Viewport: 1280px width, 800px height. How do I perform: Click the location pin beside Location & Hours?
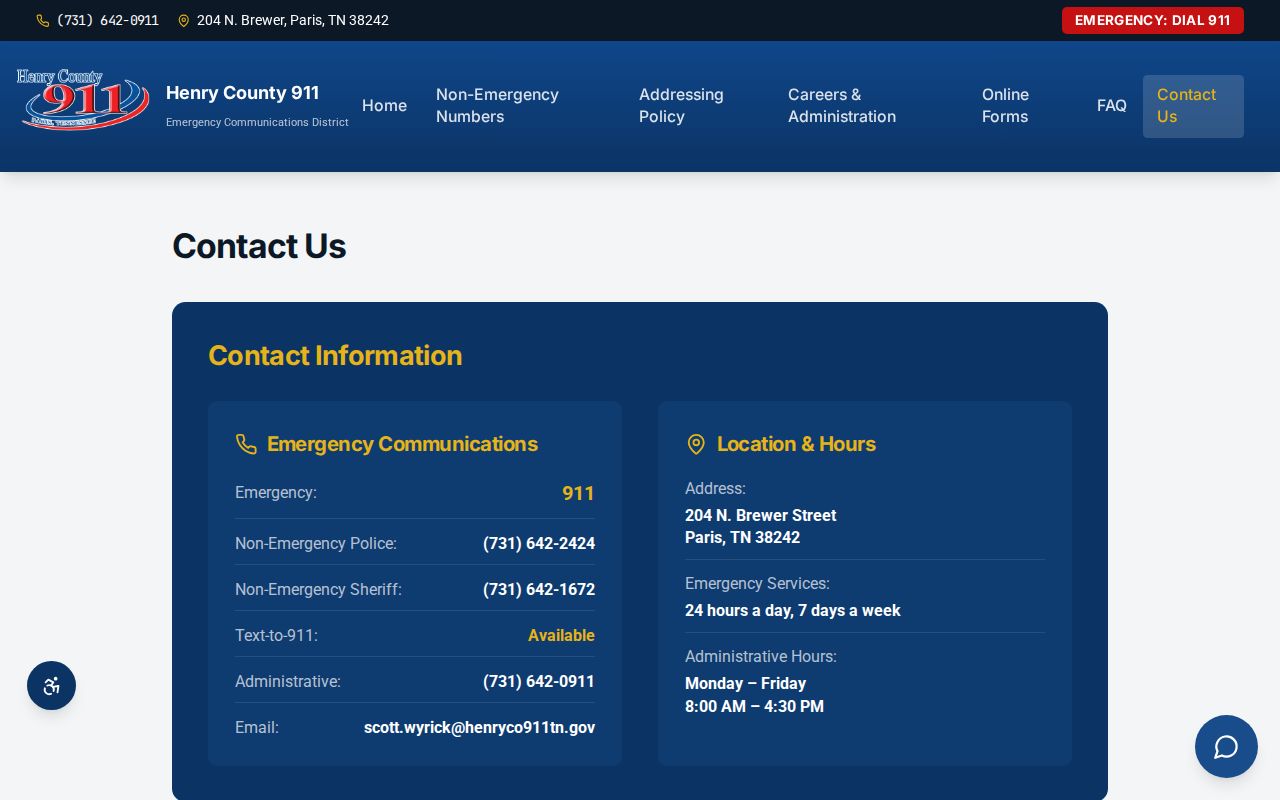[696, 444]
